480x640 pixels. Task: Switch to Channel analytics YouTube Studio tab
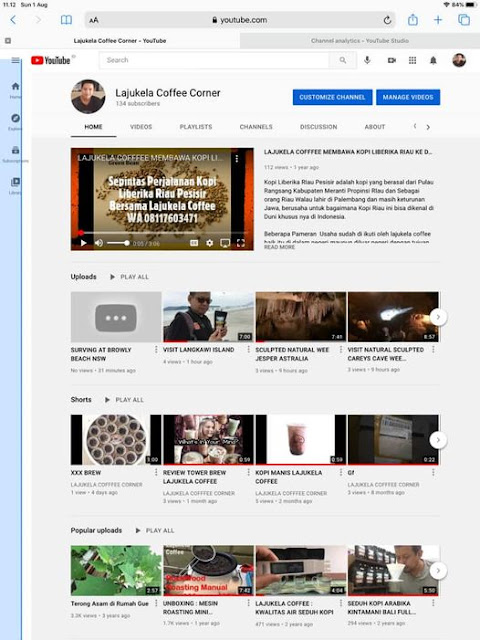(x=360, y=41)
